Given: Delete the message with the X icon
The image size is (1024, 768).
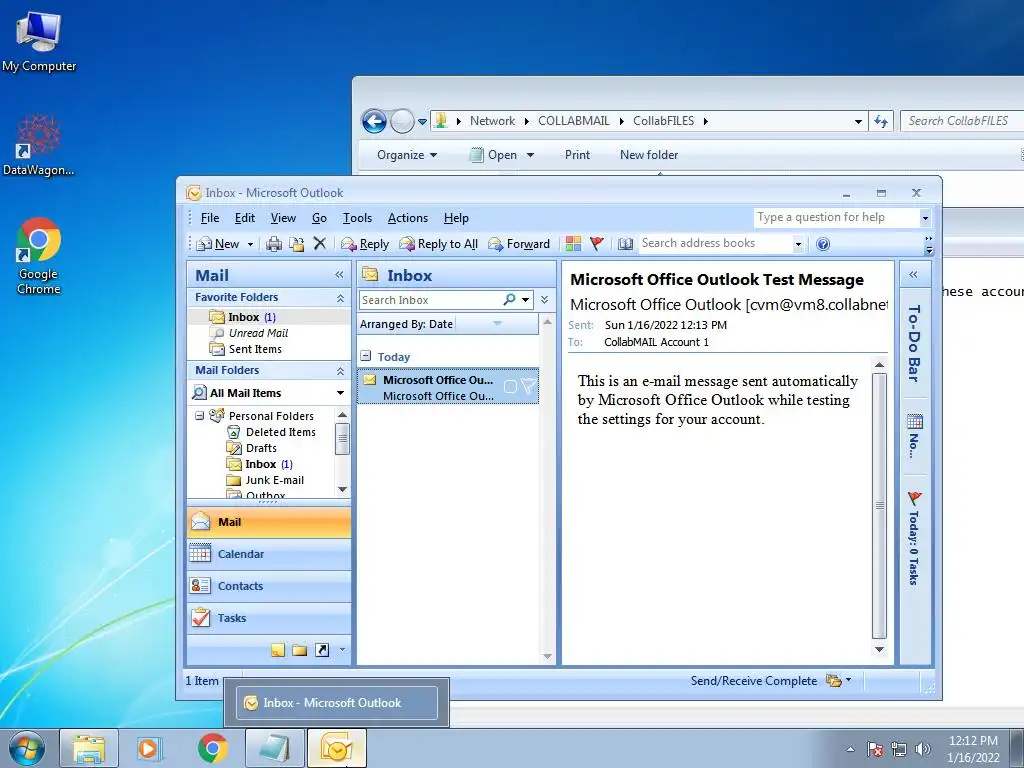Looking at the screenshot, I should click(319, 244).
